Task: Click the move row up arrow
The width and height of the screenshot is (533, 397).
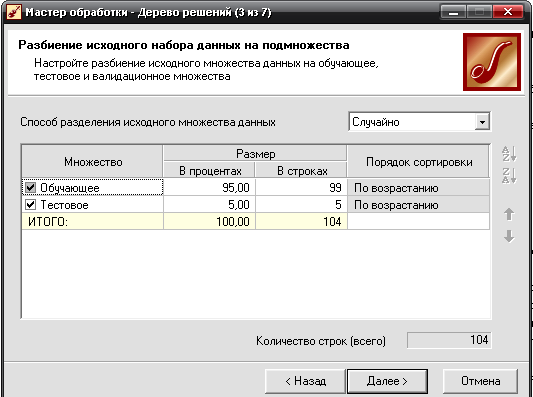Action: [509, 214]
